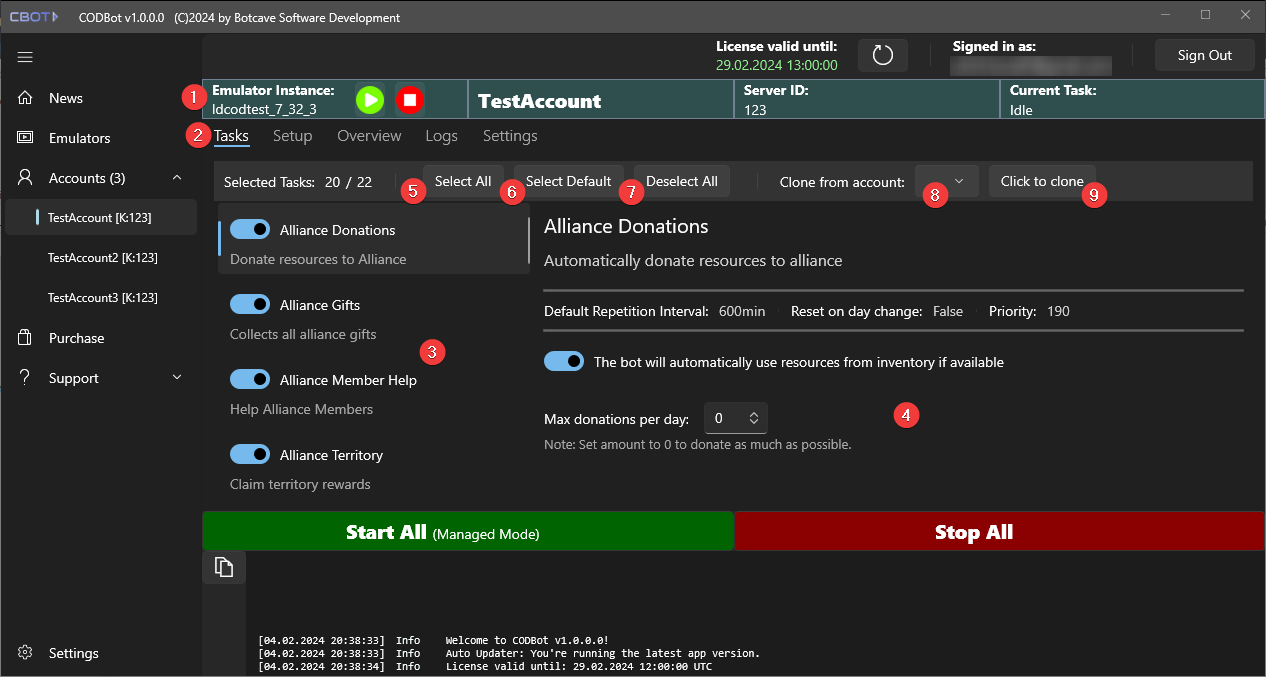This screenshot has height=677, width=1266.
Task: Open Settings at sidebar bottom
Action: pyautogui.click(x=73, y=653)
